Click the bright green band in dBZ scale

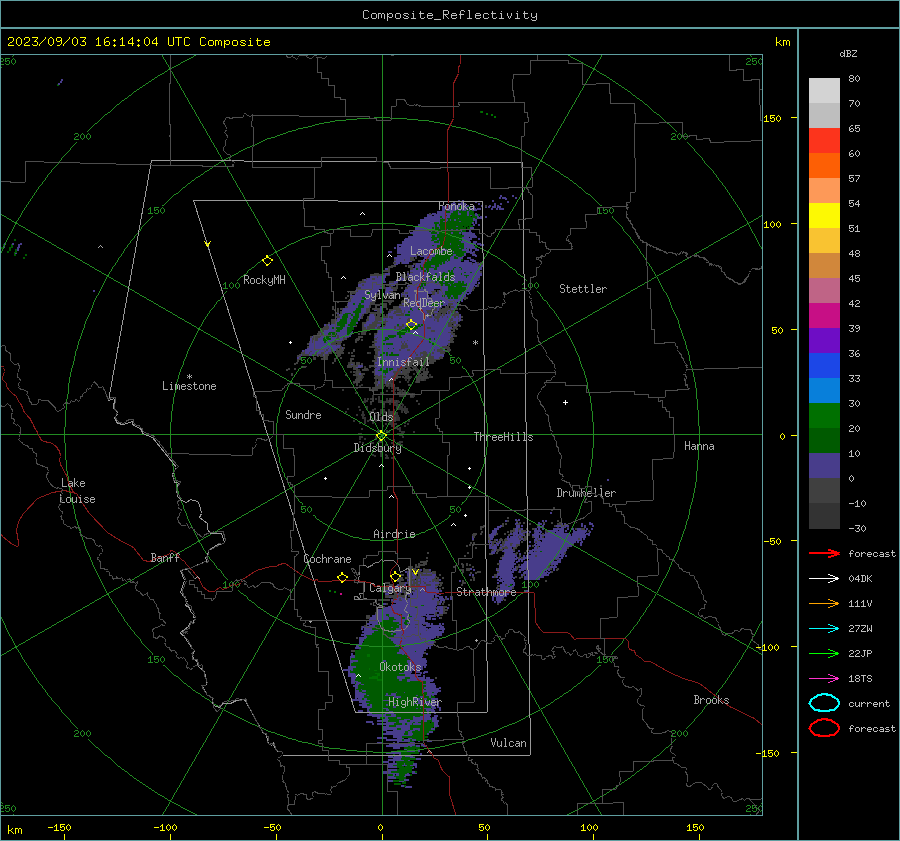pos(824,416)
